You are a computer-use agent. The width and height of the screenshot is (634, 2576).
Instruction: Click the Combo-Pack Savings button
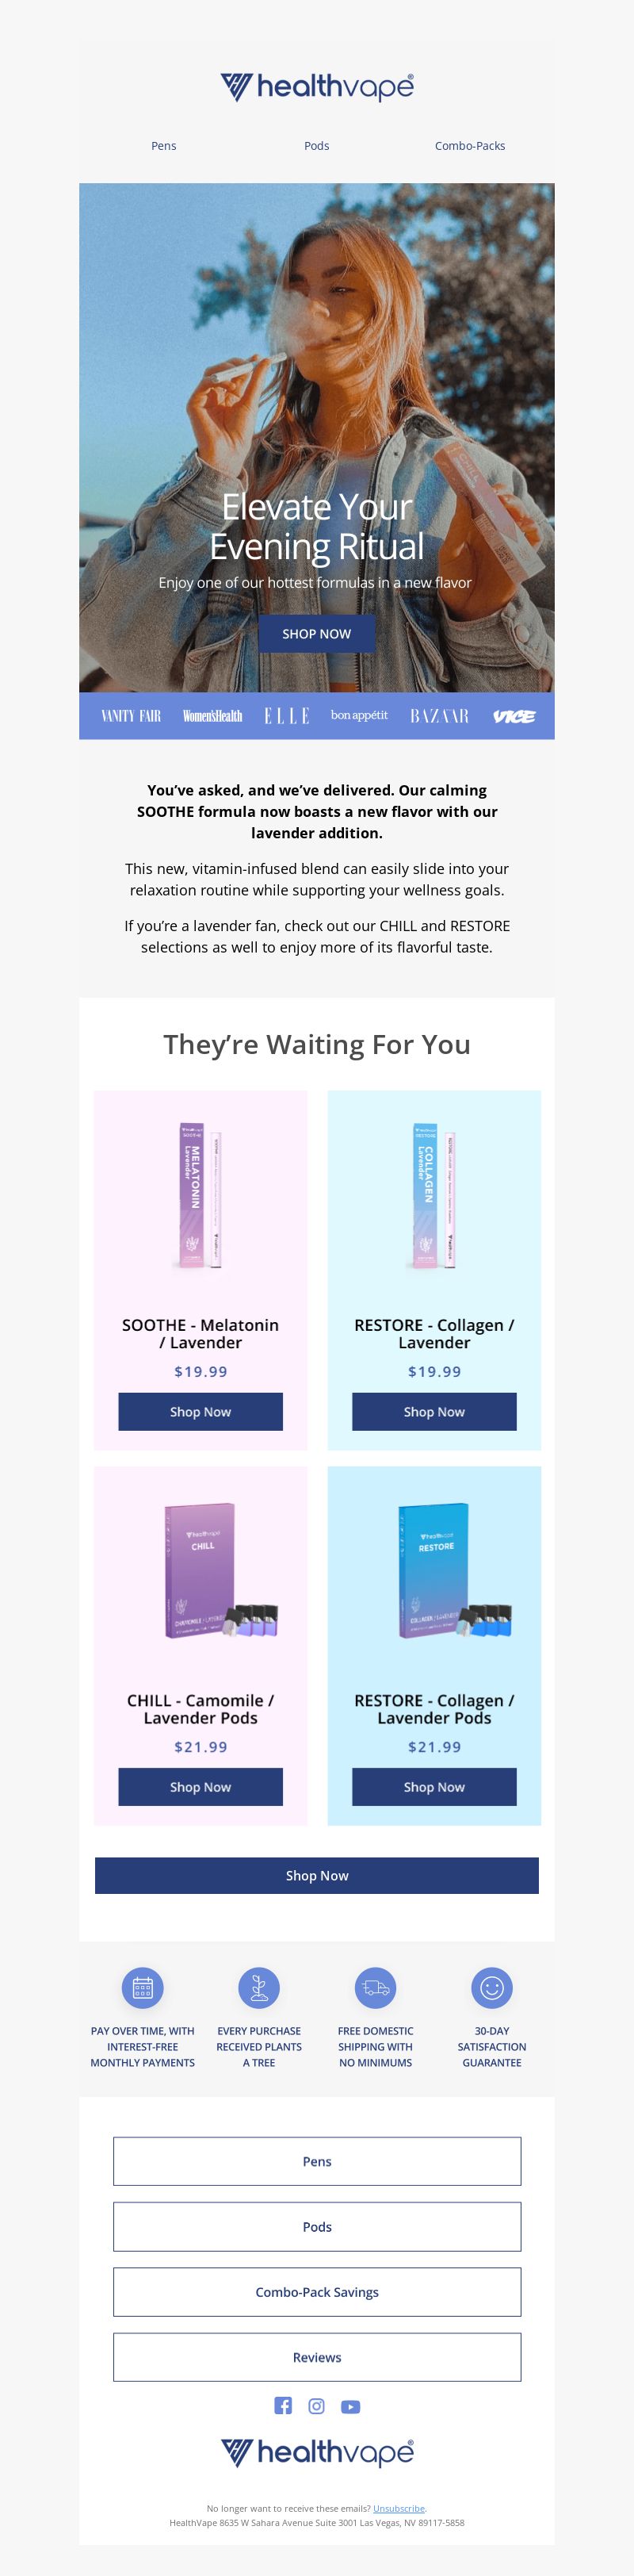(x=317, y=2291)
